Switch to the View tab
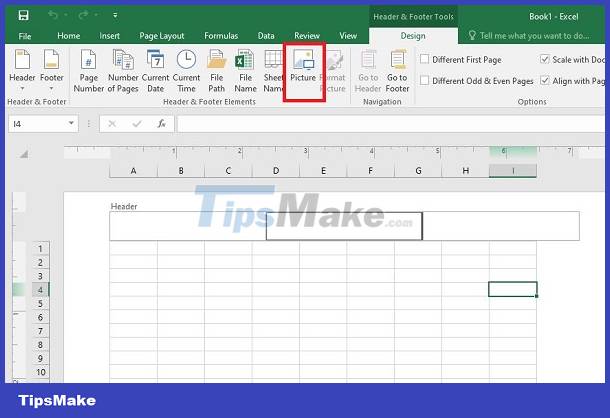 348,36
